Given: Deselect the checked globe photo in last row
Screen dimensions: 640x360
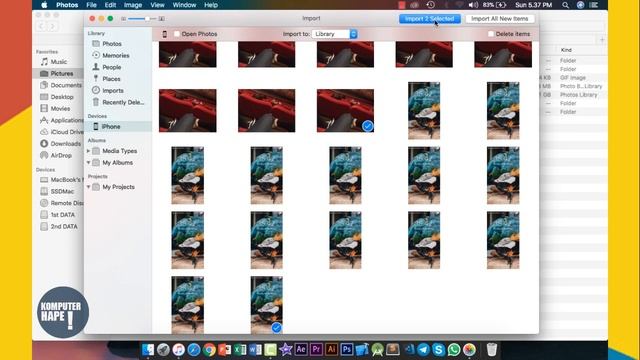Looking at the screenshot, I should [276, 327].
